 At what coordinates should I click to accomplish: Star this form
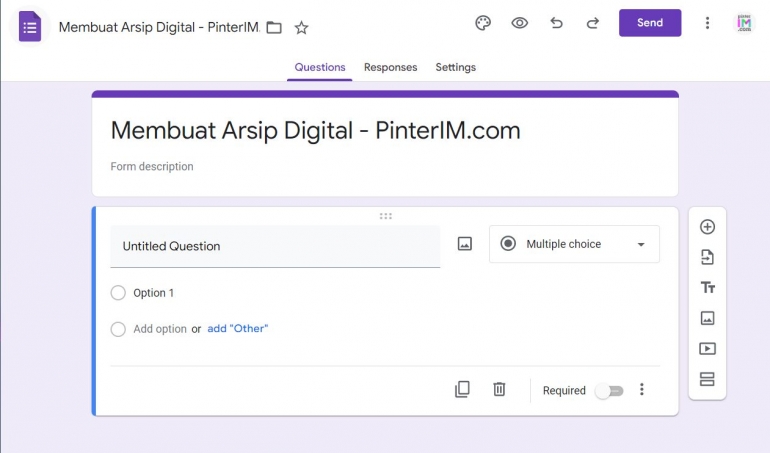point(302,28)
